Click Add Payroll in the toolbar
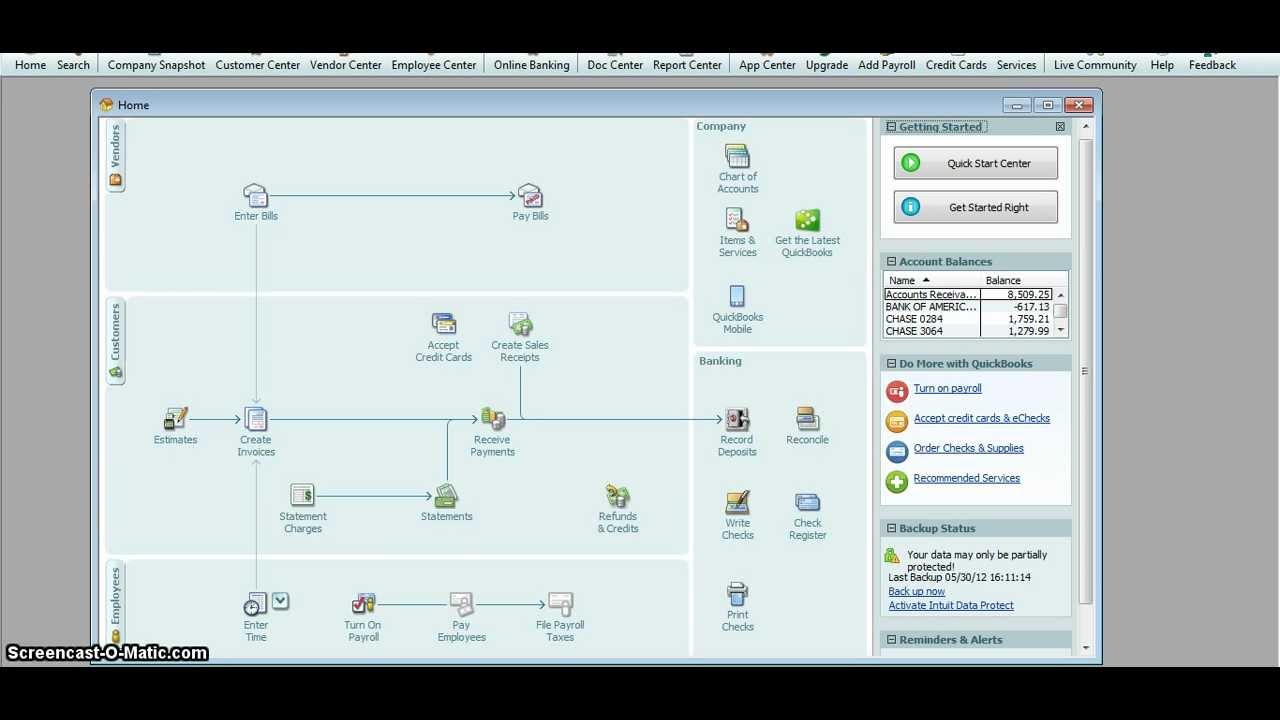The height and width of the screenshot is (720, 1280). coord(887,65)
